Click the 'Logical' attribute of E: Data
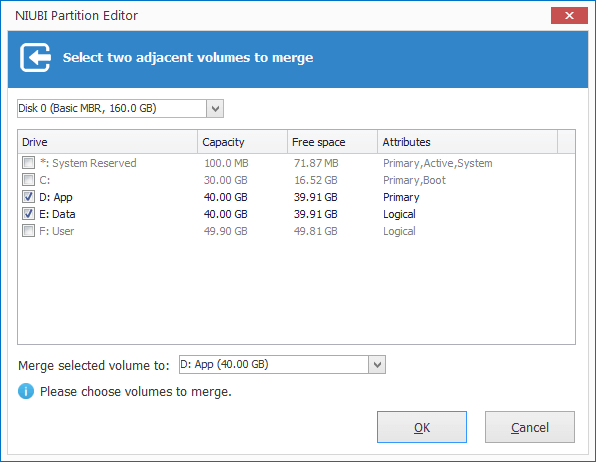 click(399, 214)
